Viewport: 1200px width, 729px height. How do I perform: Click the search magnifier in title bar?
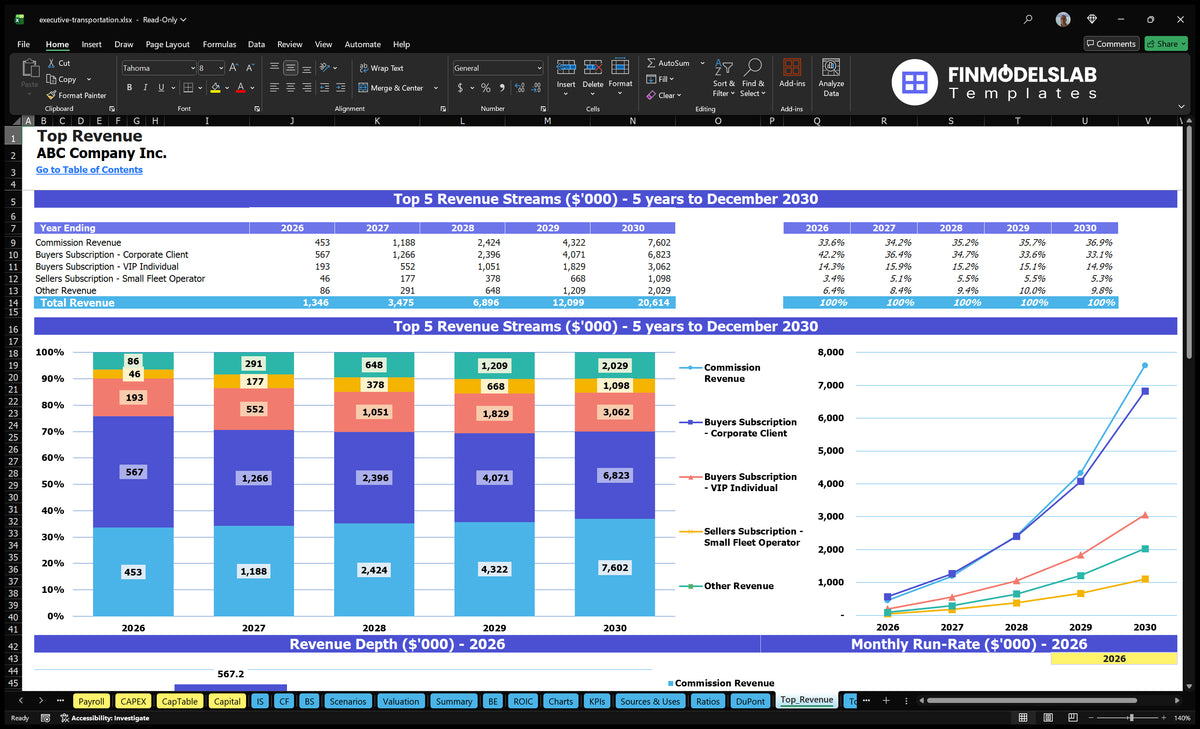click(1028, 19)
